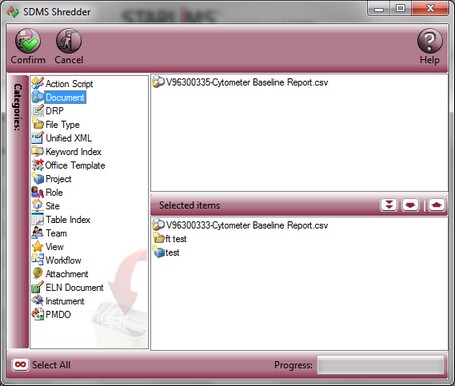455x386 pixels.
Task: Go to the Workflow category label
Action: [63, 260]
